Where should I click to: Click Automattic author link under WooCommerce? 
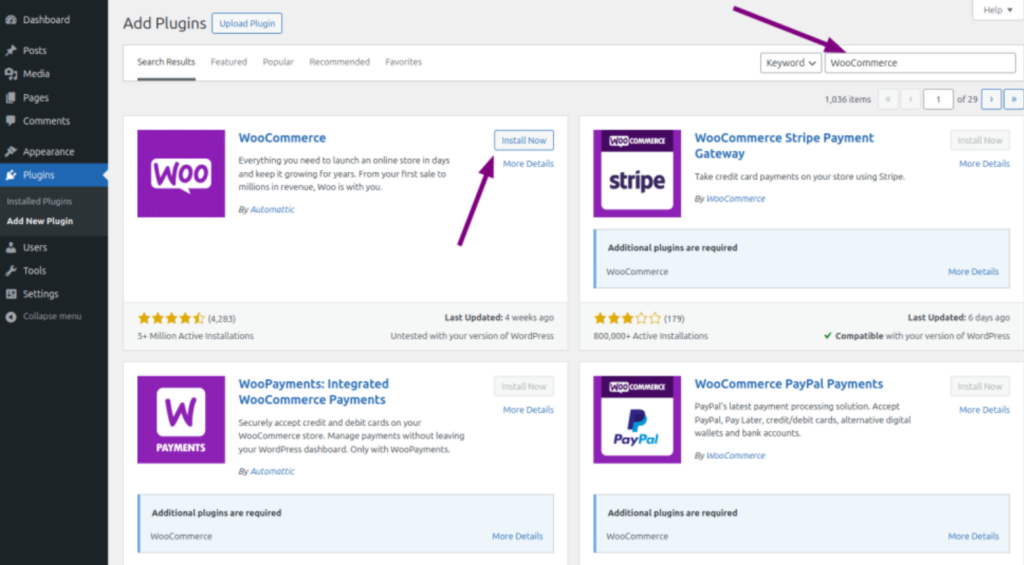(x=272, y=210)
